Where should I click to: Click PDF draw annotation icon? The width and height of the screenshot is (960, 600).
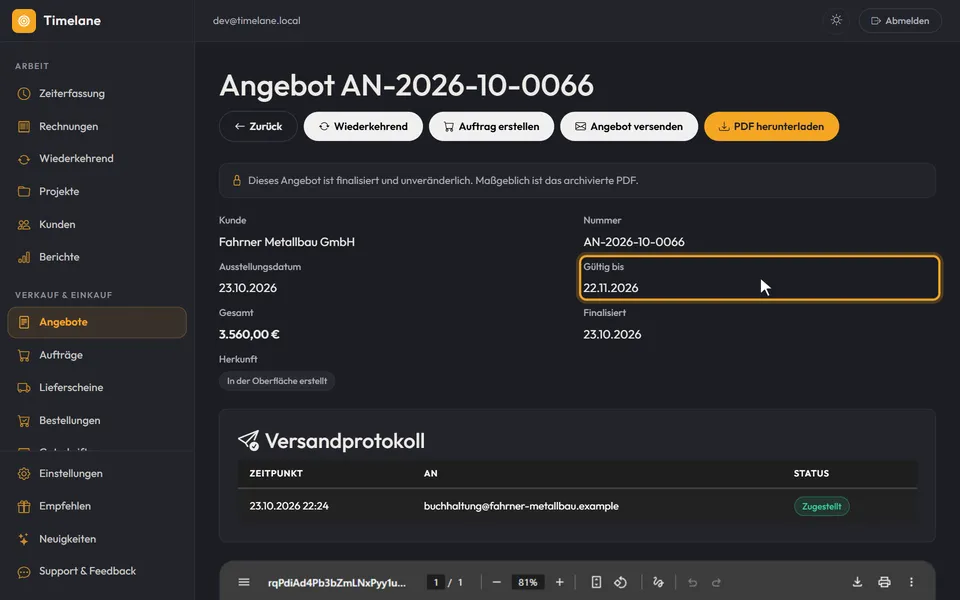click(658, 582)
